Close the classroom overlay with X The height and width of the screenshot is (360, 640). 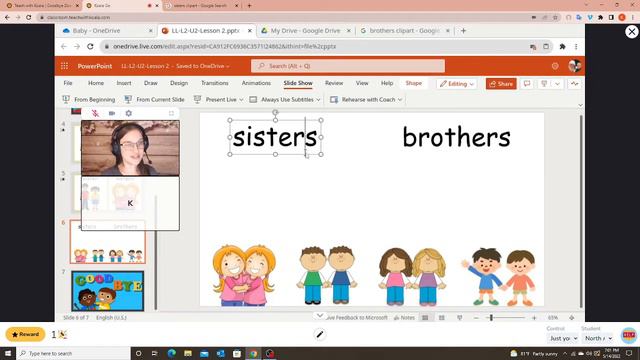click(x=631, y=31)
